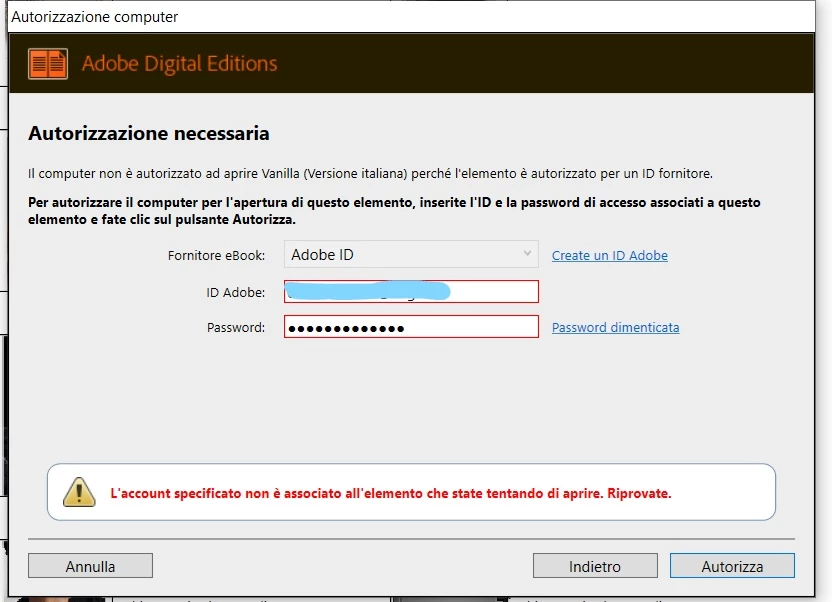The image size is (832, 602).
Task: Click the red account error message text
Action: click(x=391, y=493)
